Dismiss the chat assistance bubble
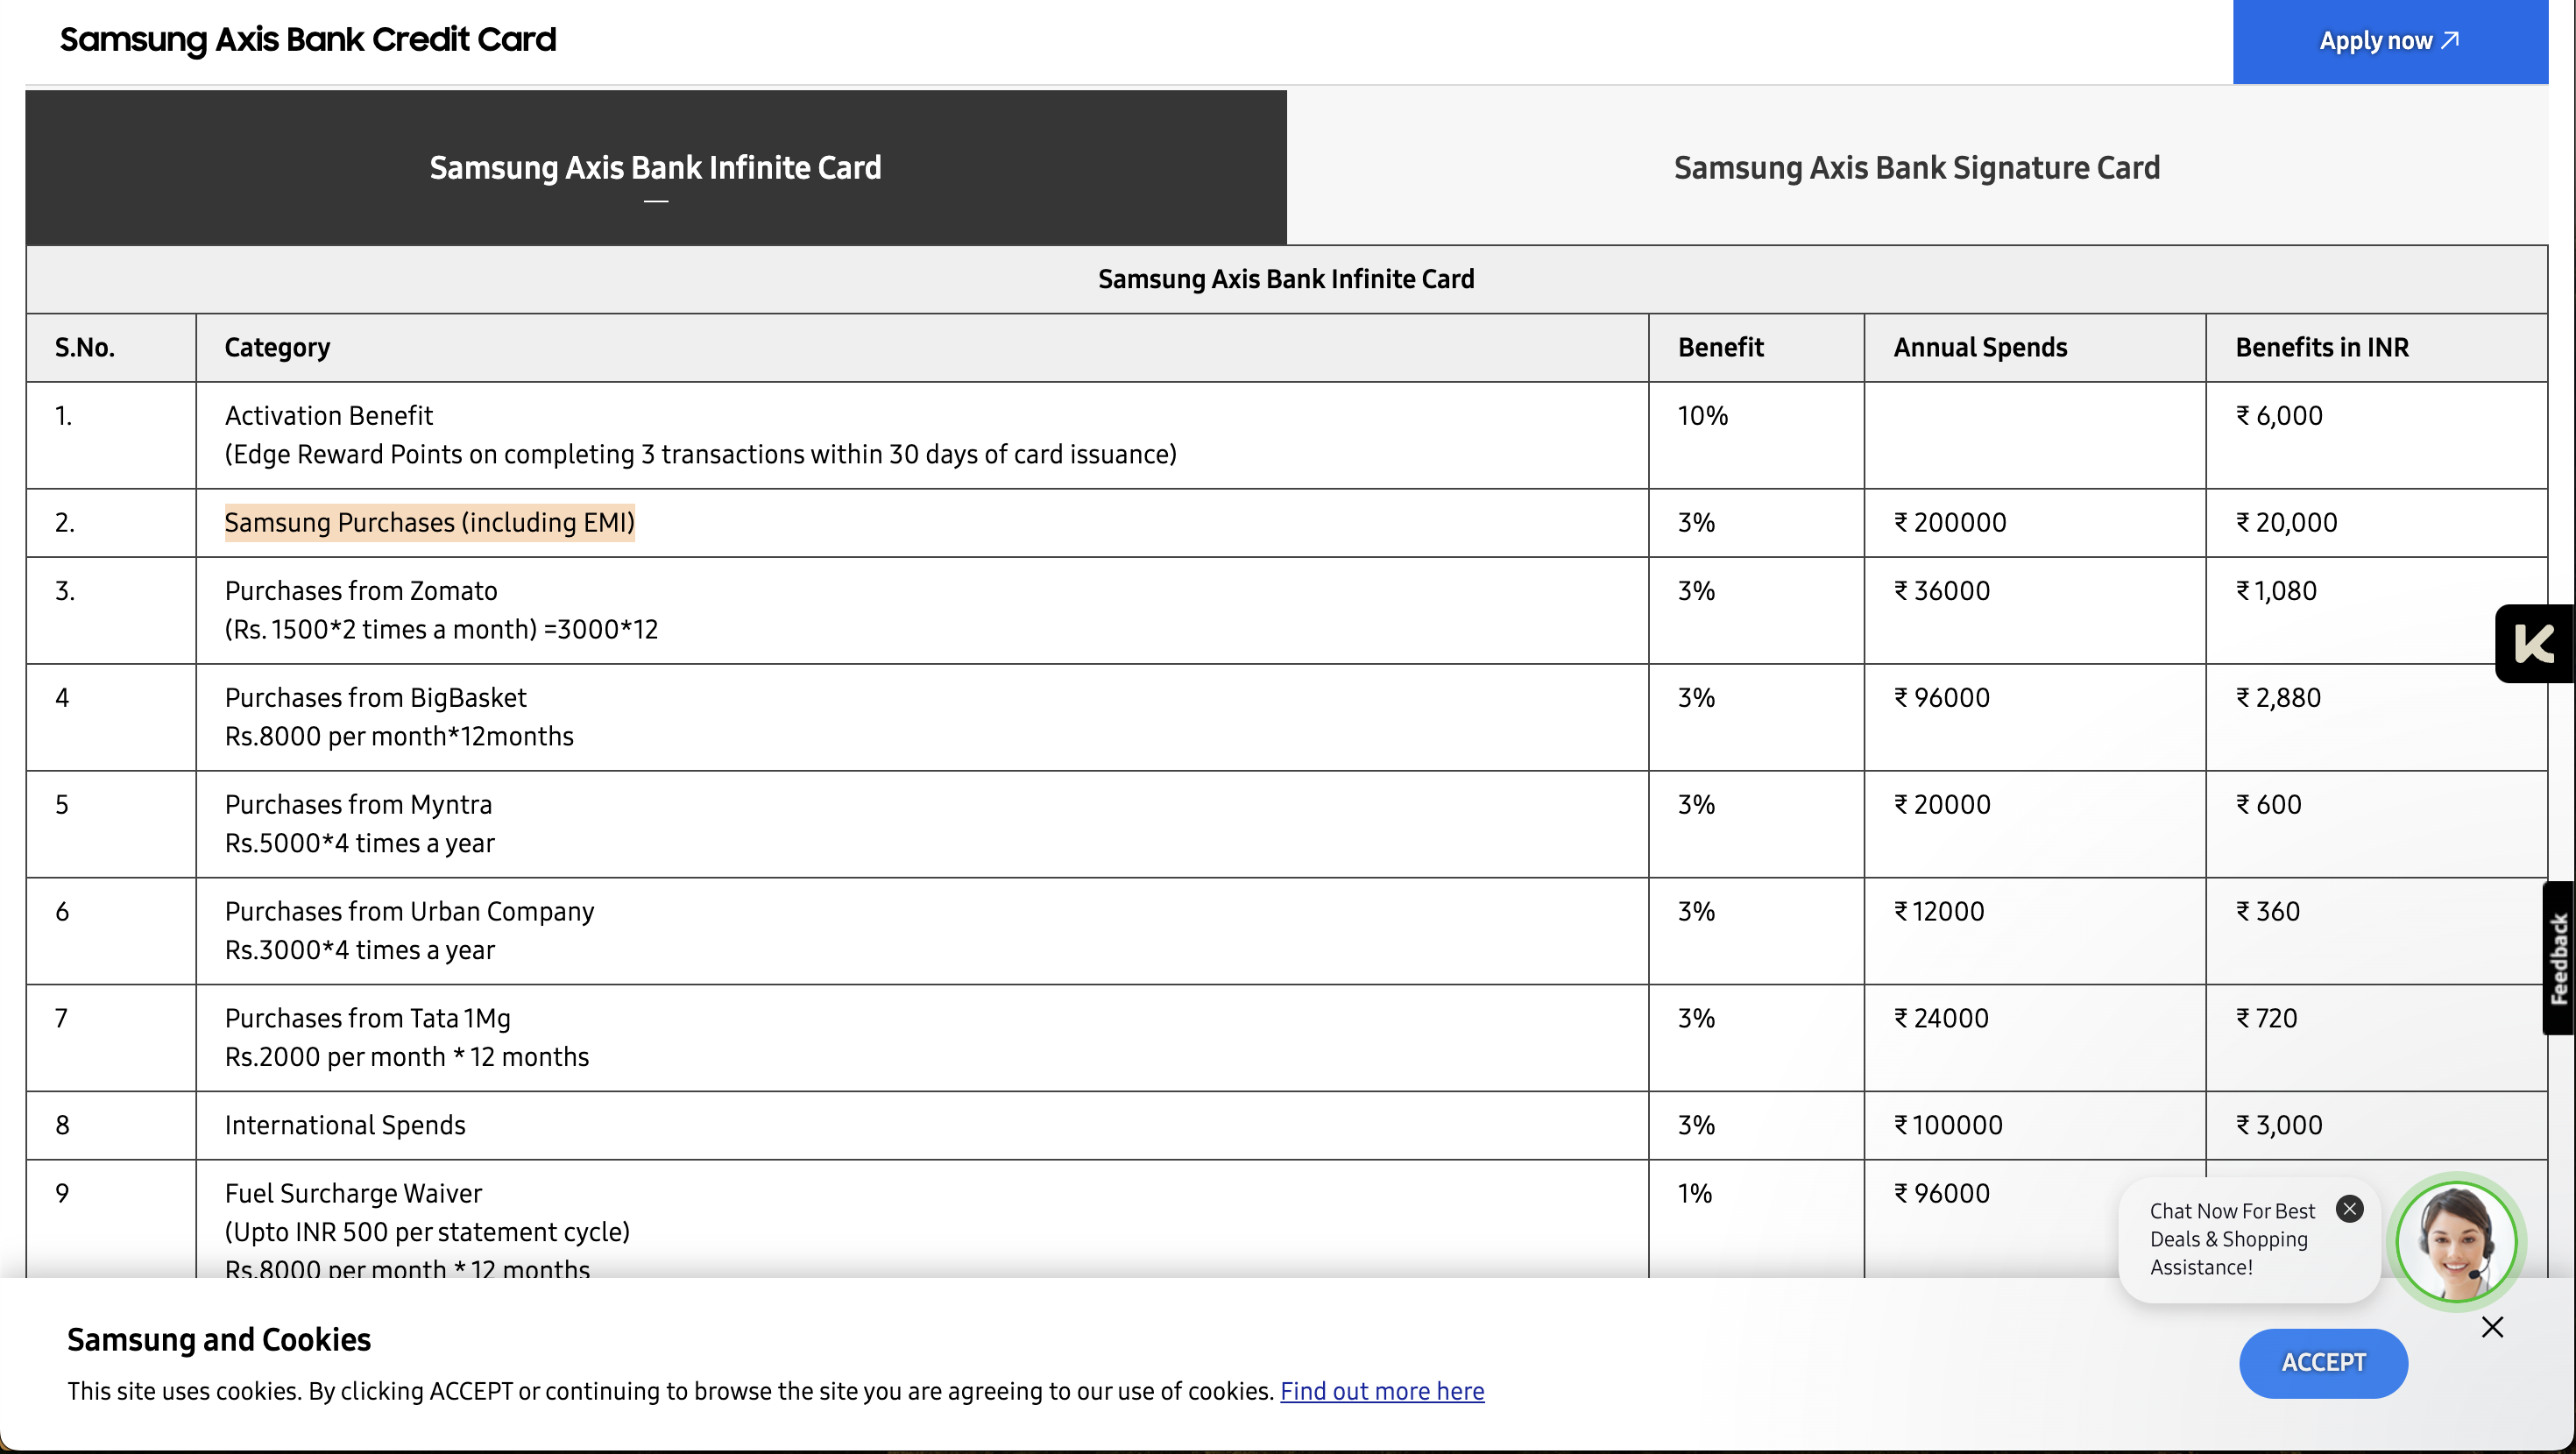2576x1454 pixels. click(2349, 1209)
